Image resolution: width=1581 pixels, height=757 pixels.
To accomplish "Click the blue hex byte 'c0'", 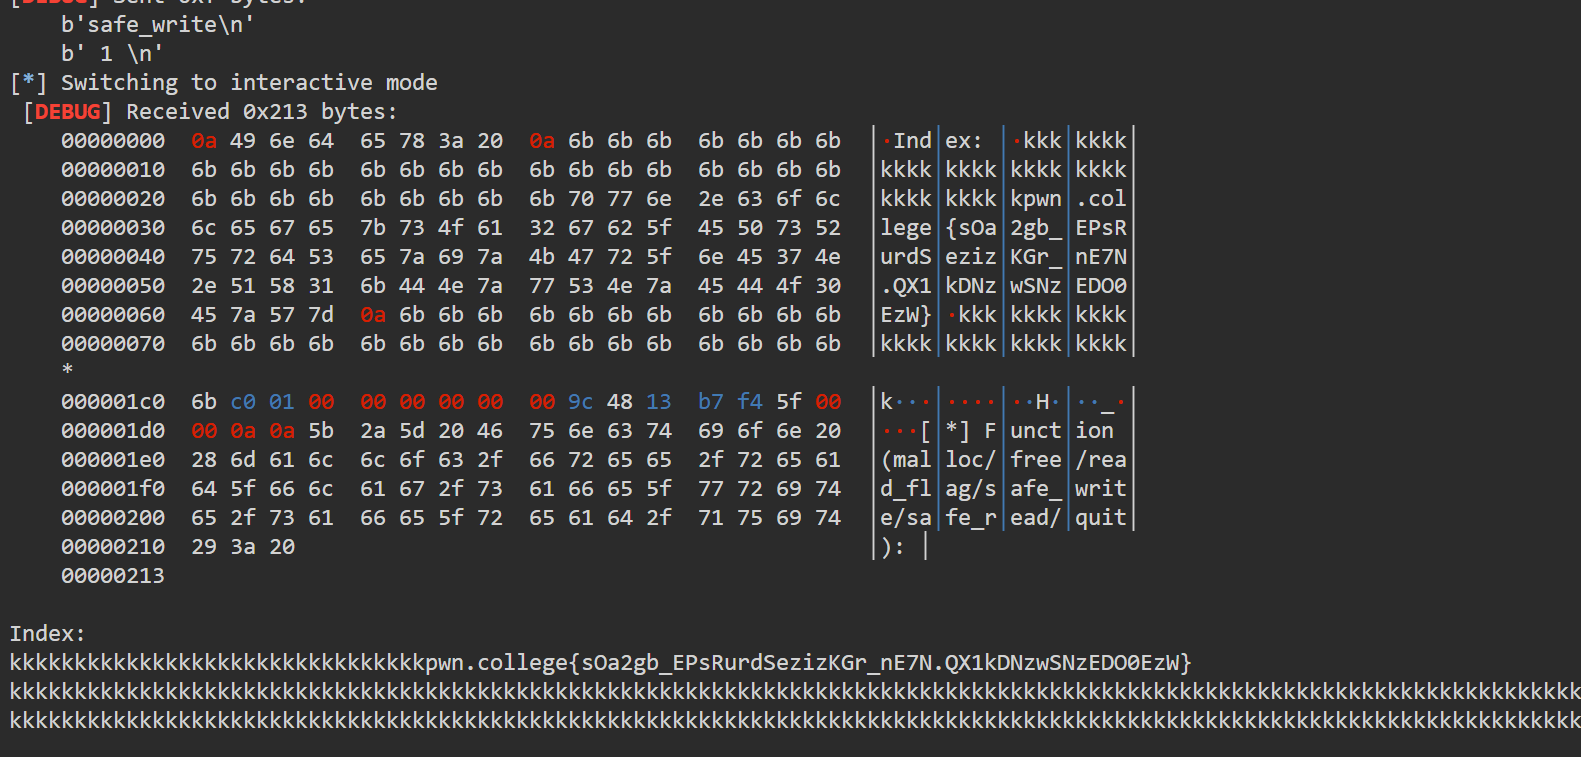I will (x=243, y=401).
